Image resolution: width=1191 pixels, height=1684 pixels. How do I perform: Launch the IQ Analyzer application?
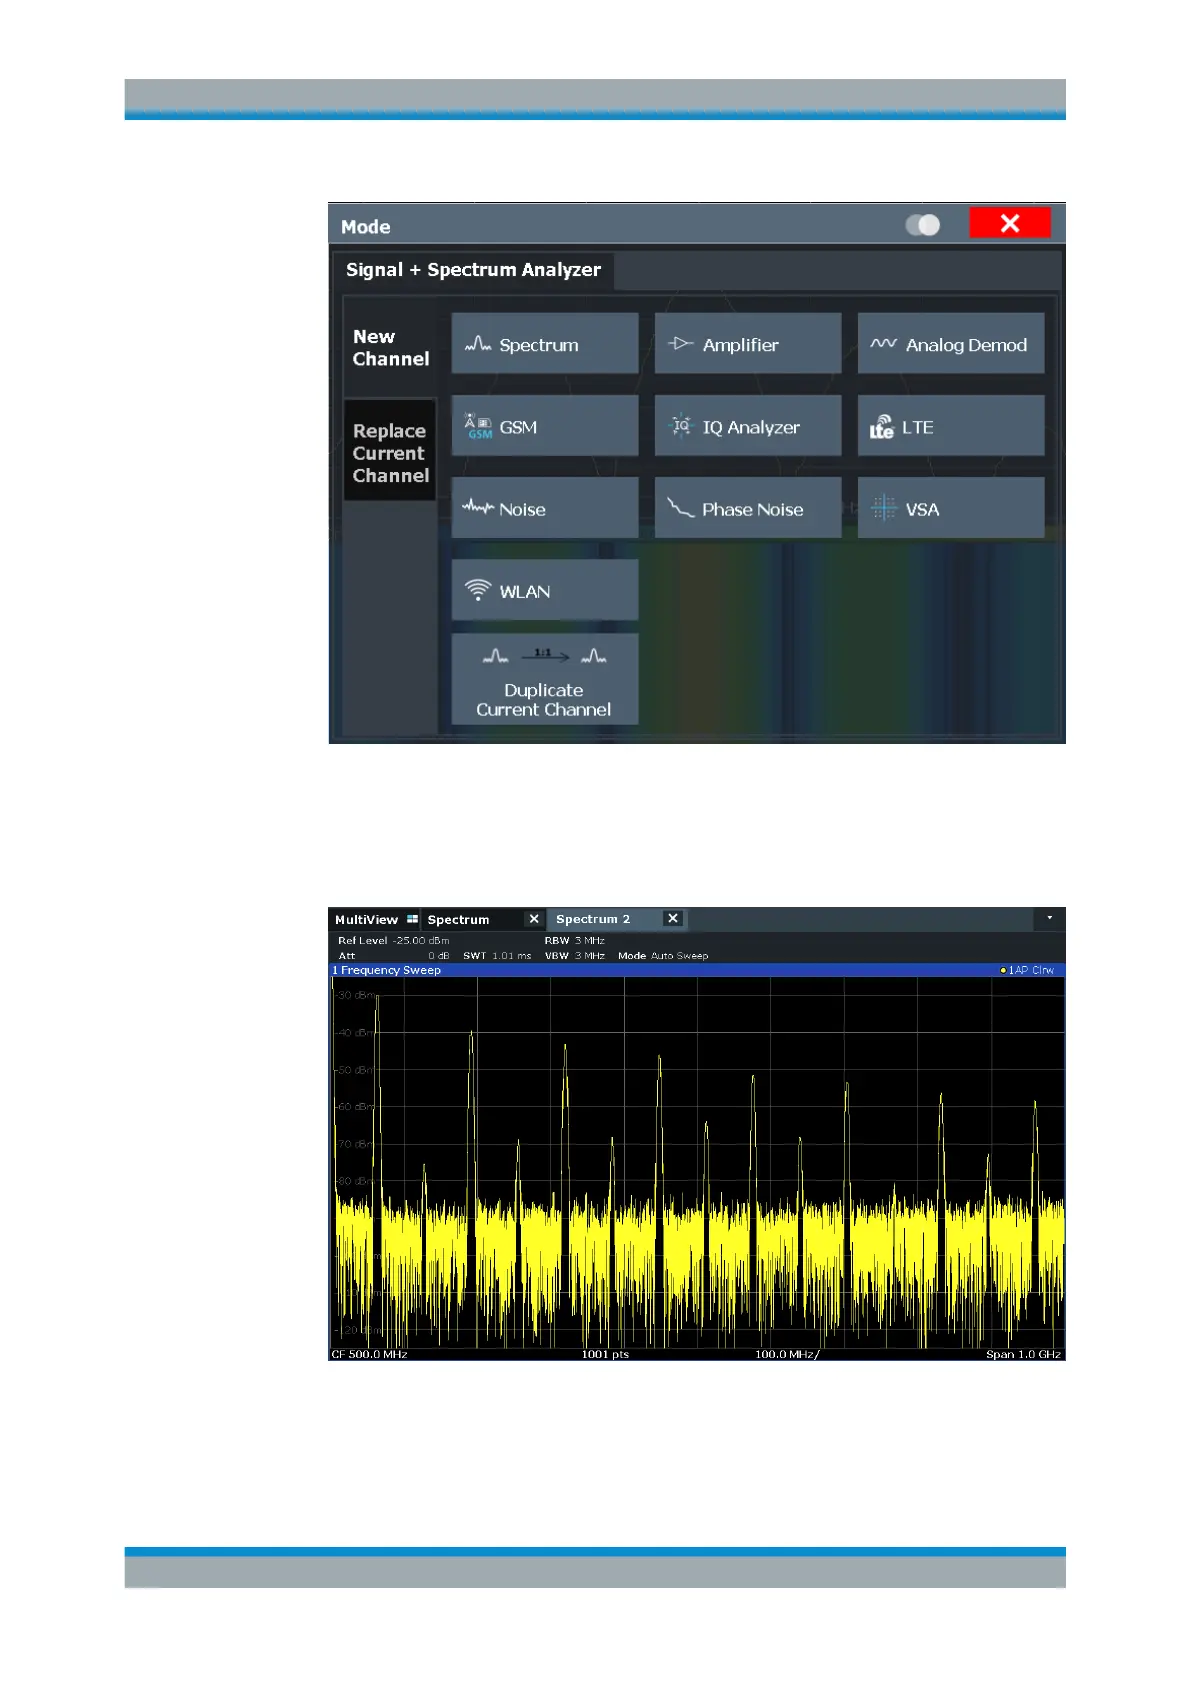click(747, 427)
